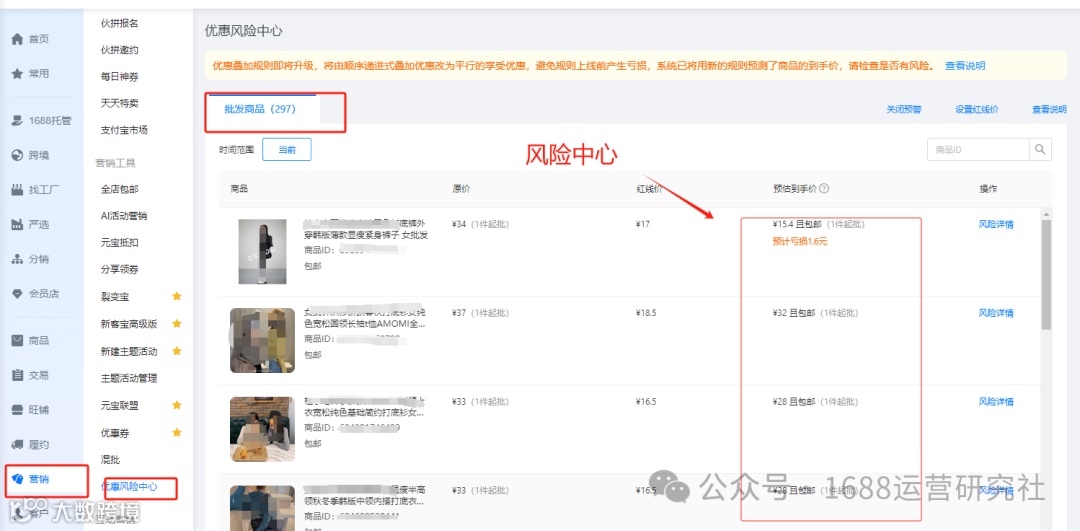
Task: Click the 分销 network icon
Action: coord(17,260)
